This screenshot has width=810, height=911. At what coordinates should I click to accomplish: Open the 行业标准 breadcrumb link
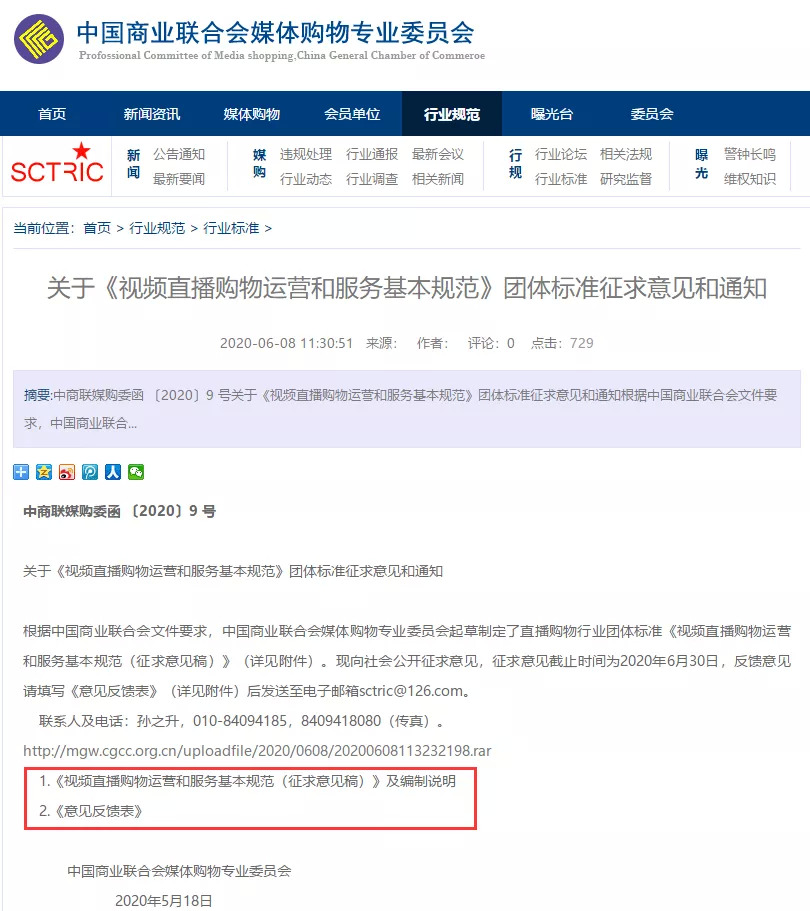(x=231, y=228)
